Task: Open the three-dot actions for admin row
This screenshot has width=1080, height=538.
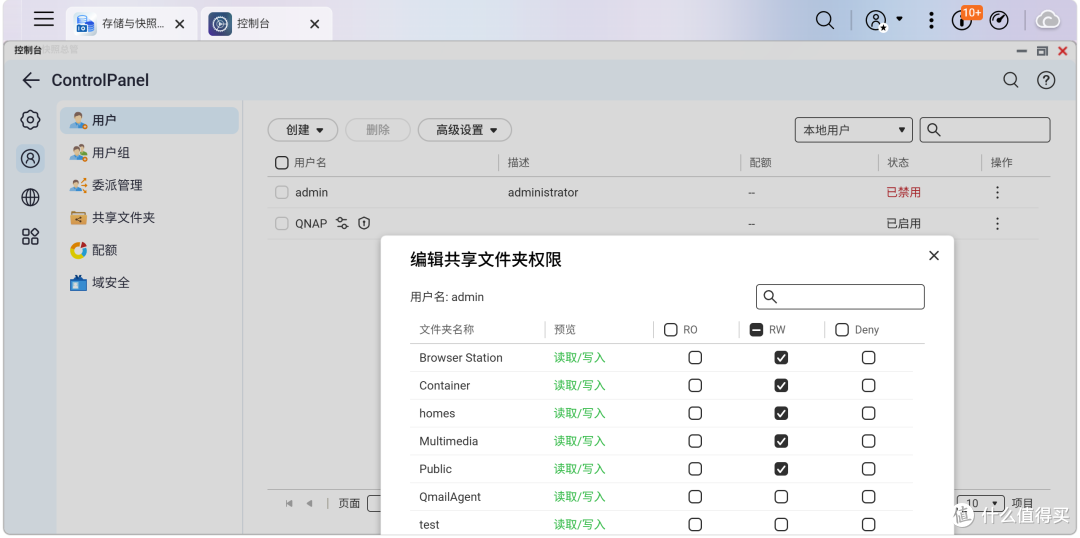Action: click(997, 193)
